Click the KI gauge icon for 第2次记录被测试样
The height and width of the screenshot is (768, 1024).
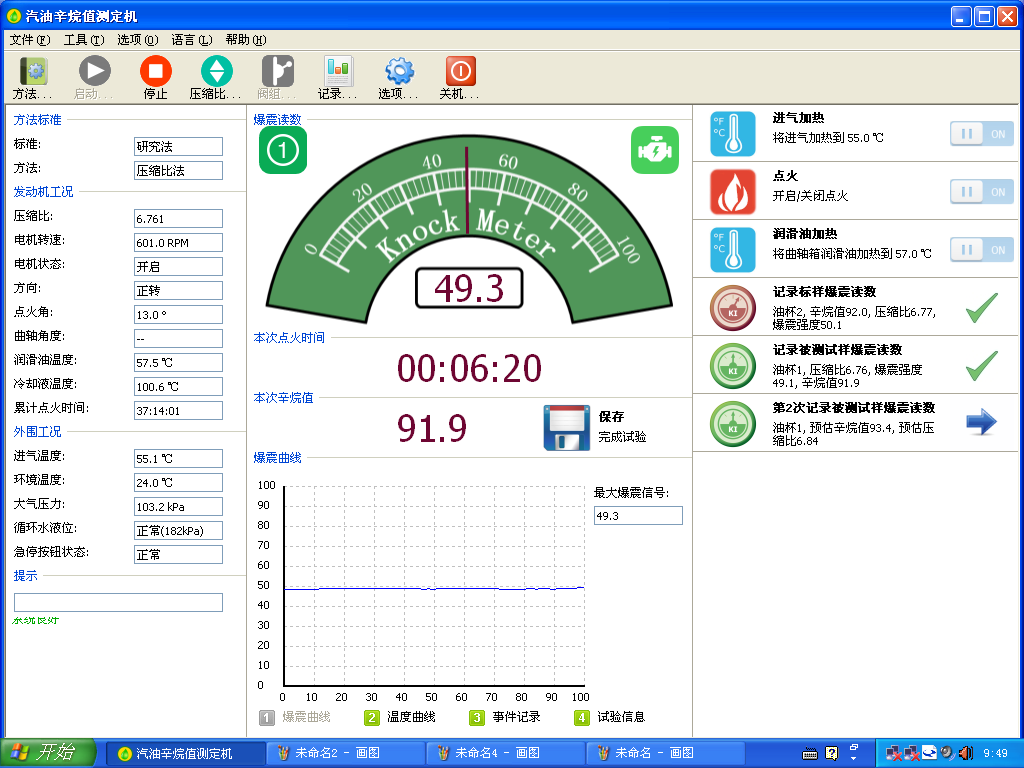[733, 424]
